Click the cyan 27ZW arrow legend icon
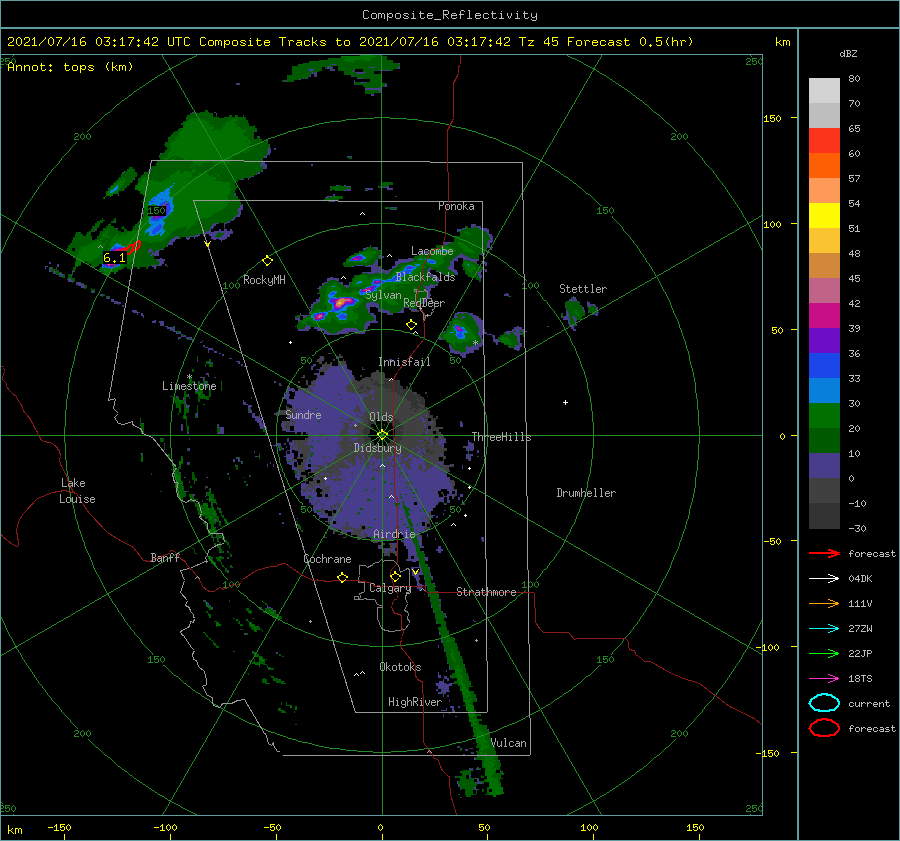Screen dimensions: 900x841 pos(824,629)
